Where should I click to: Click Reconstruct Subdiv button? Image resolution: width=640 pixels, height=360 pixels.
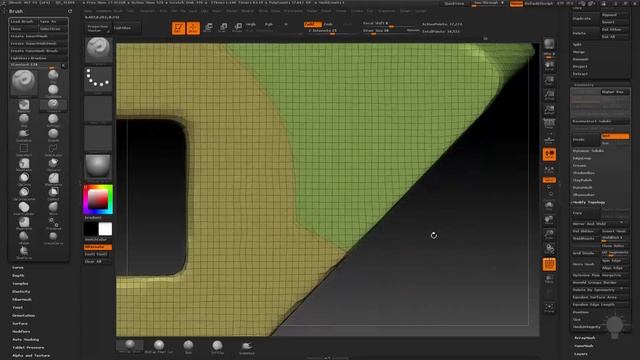point(600,121)
